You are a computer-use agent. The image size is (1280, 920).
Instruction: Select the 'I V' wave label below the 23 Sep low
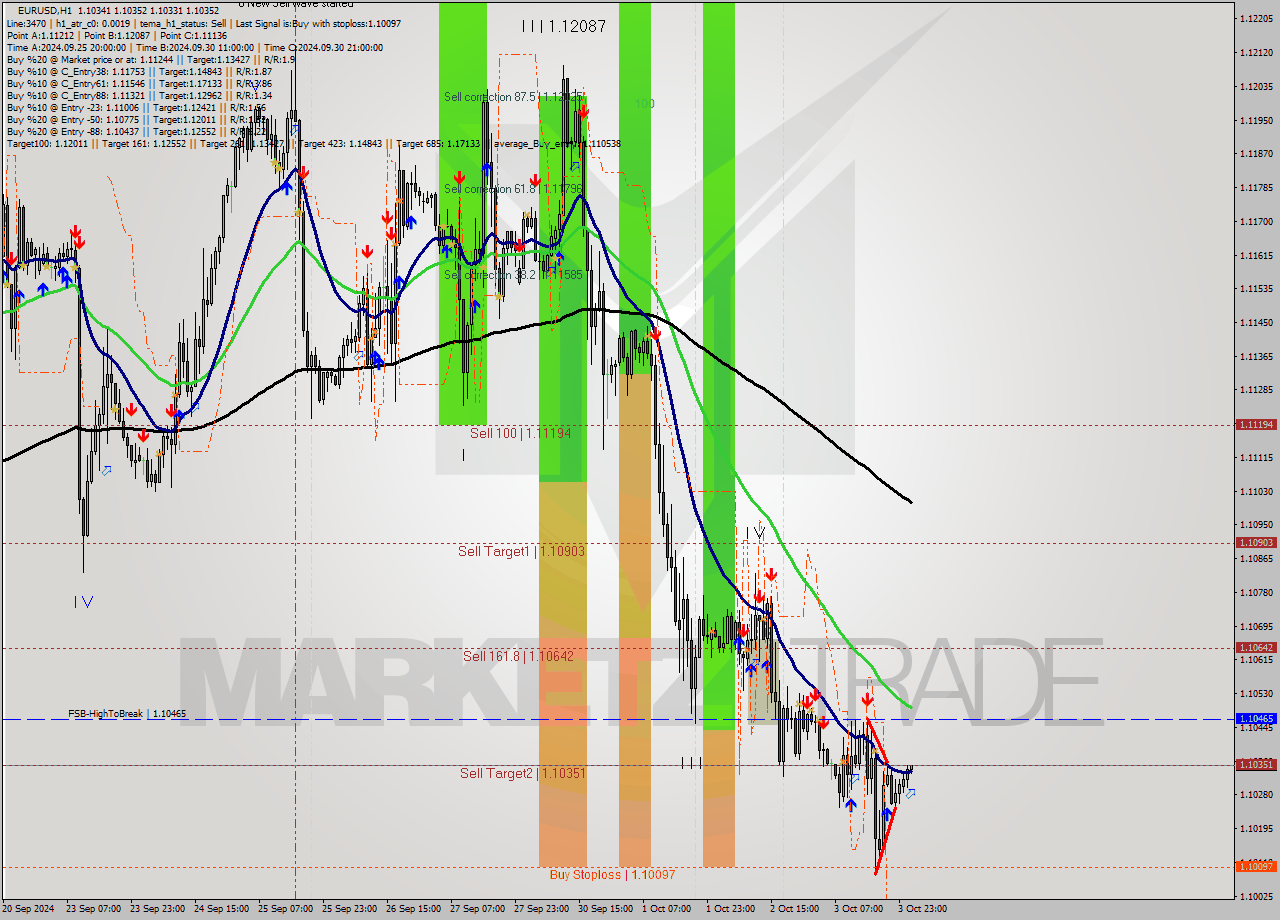pyautogui.click(x=84, y=601)
